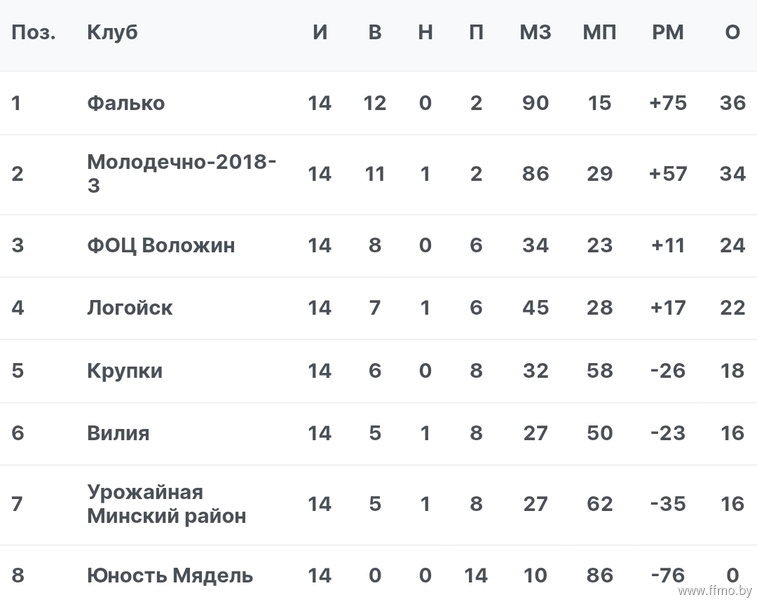757x600 pixels.
Task: Click the Н draws column header
Action: point(425,32)
